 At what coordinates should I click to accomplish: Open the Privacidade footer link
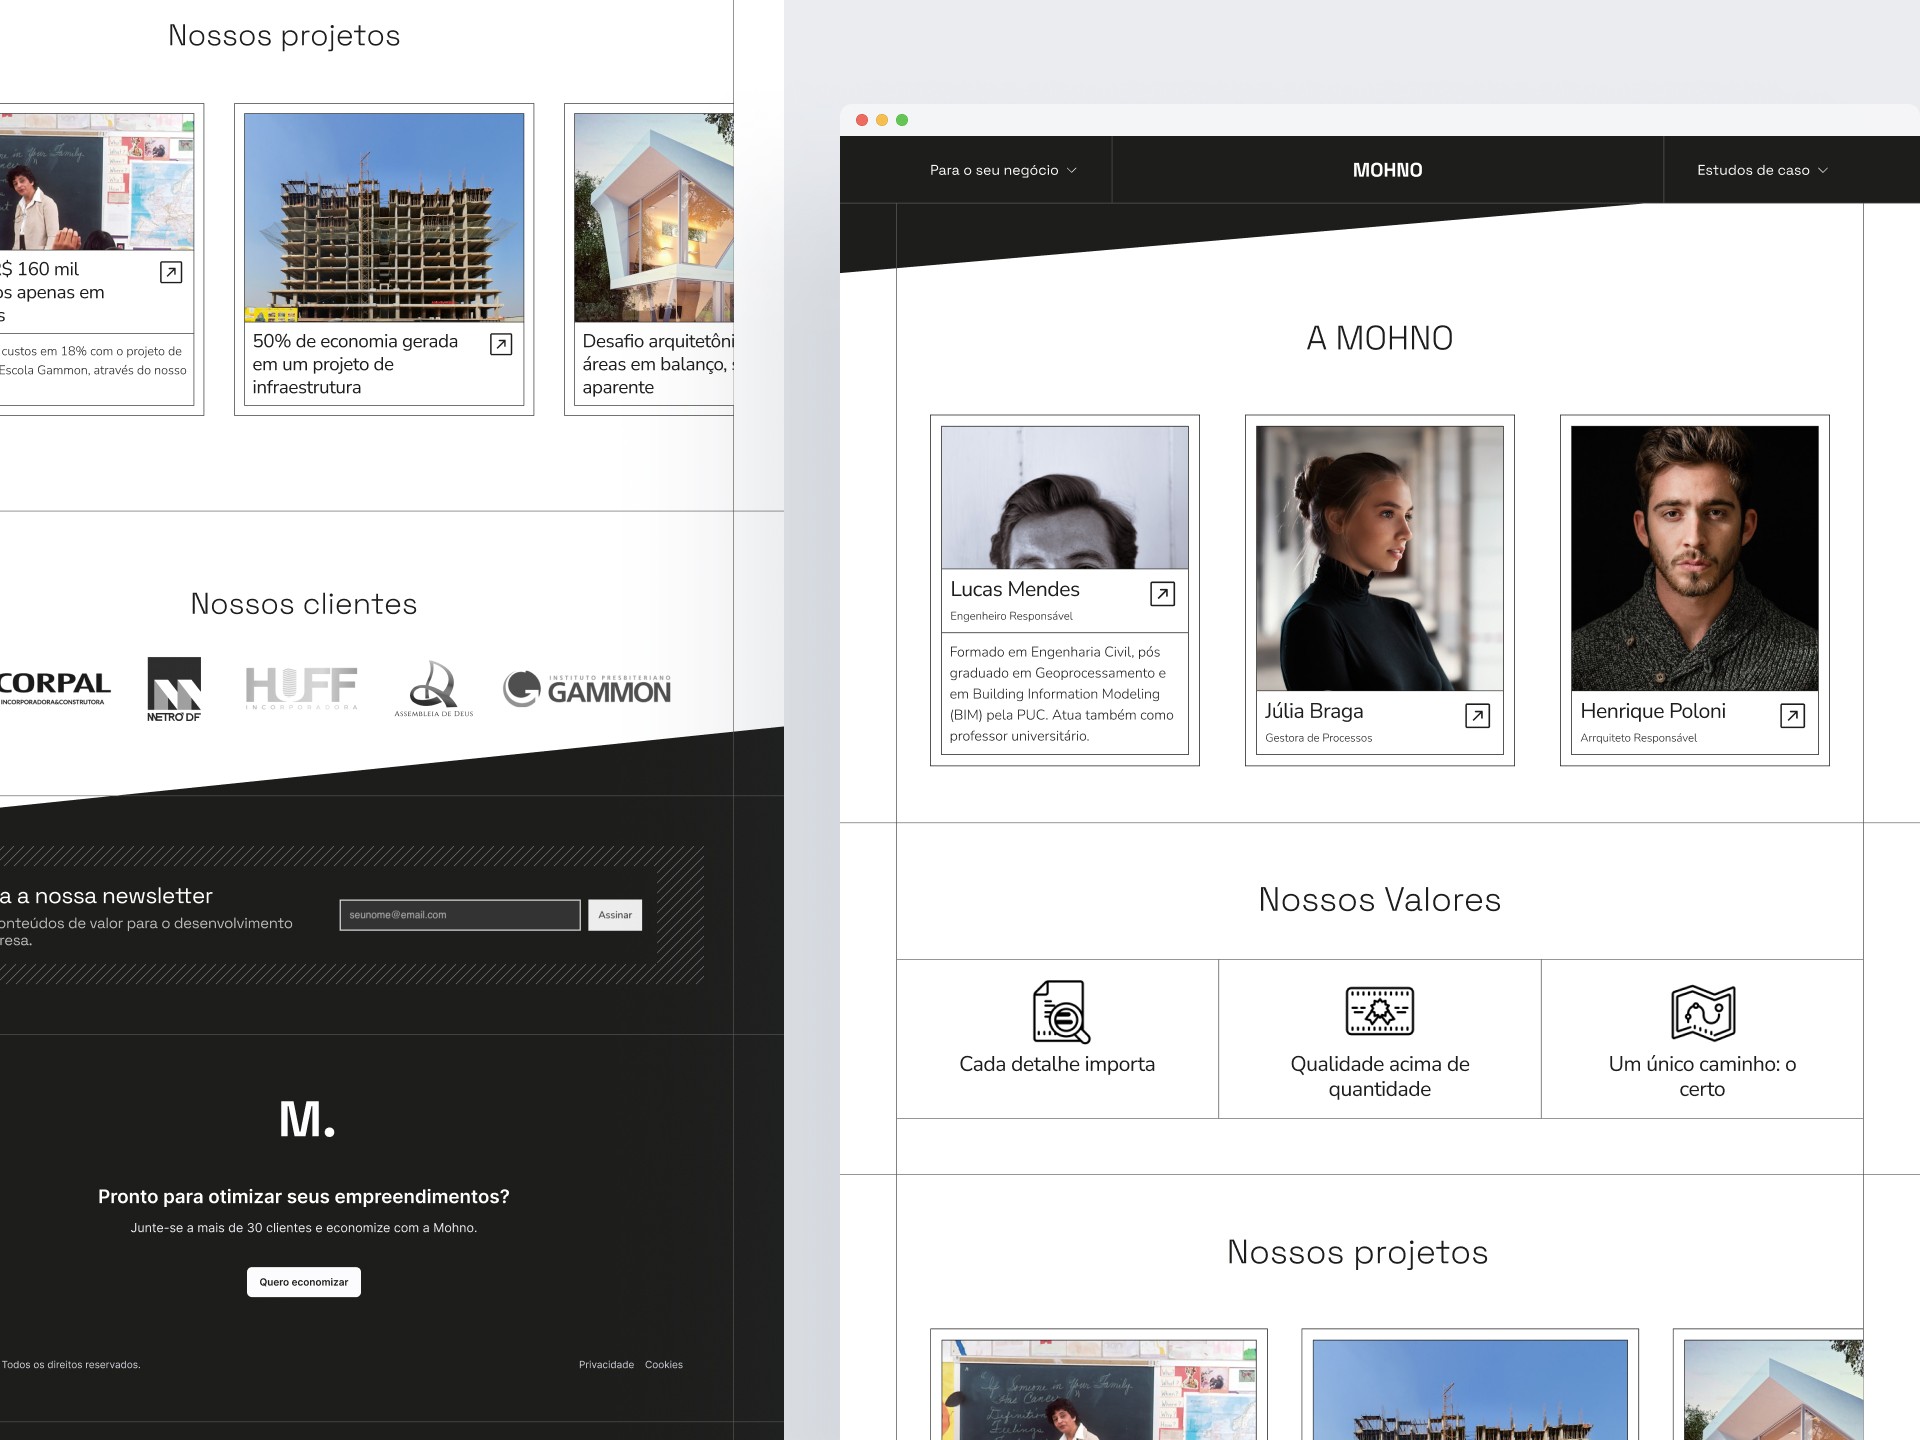(606, 1365)
